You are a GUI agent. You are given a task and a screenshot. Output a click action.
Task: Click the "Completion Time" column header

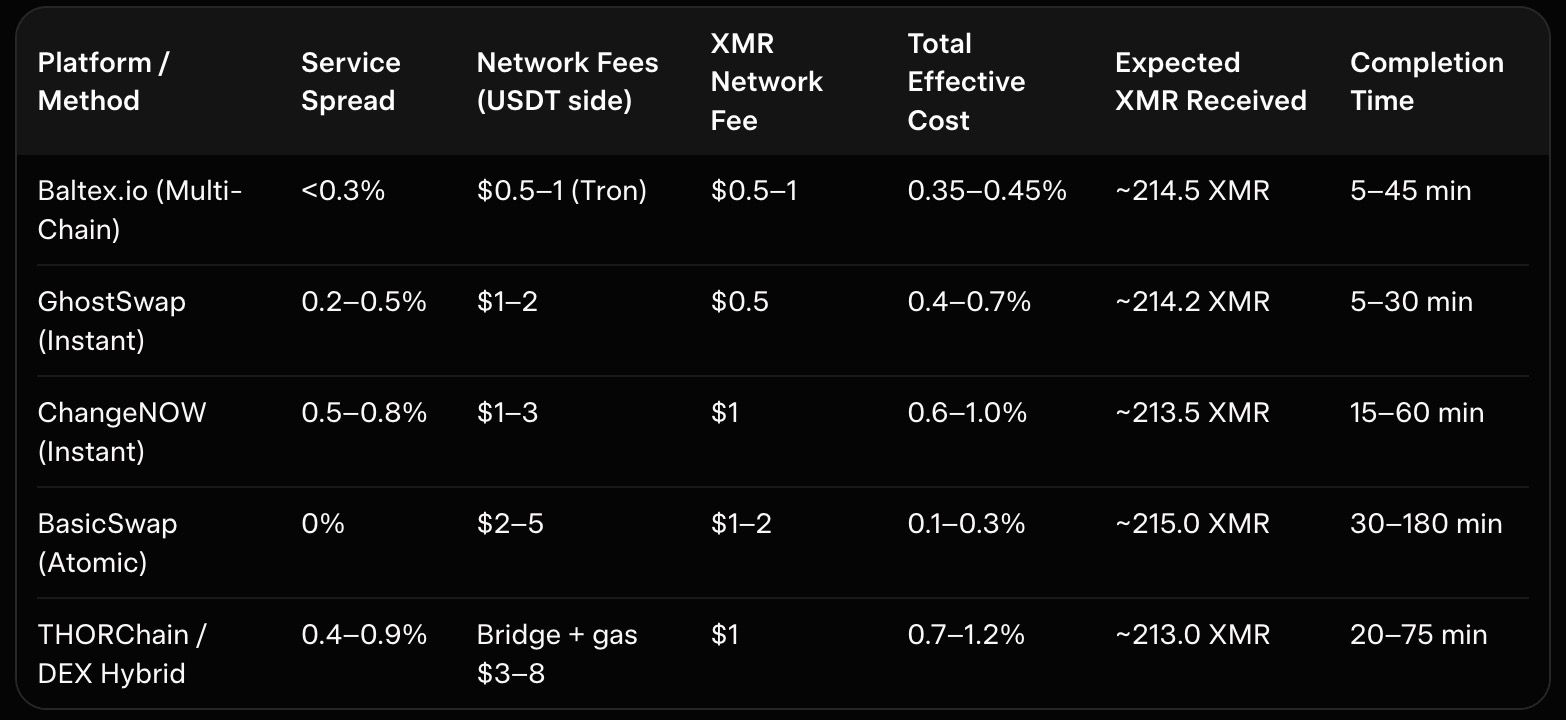[x=1426, y=82]
